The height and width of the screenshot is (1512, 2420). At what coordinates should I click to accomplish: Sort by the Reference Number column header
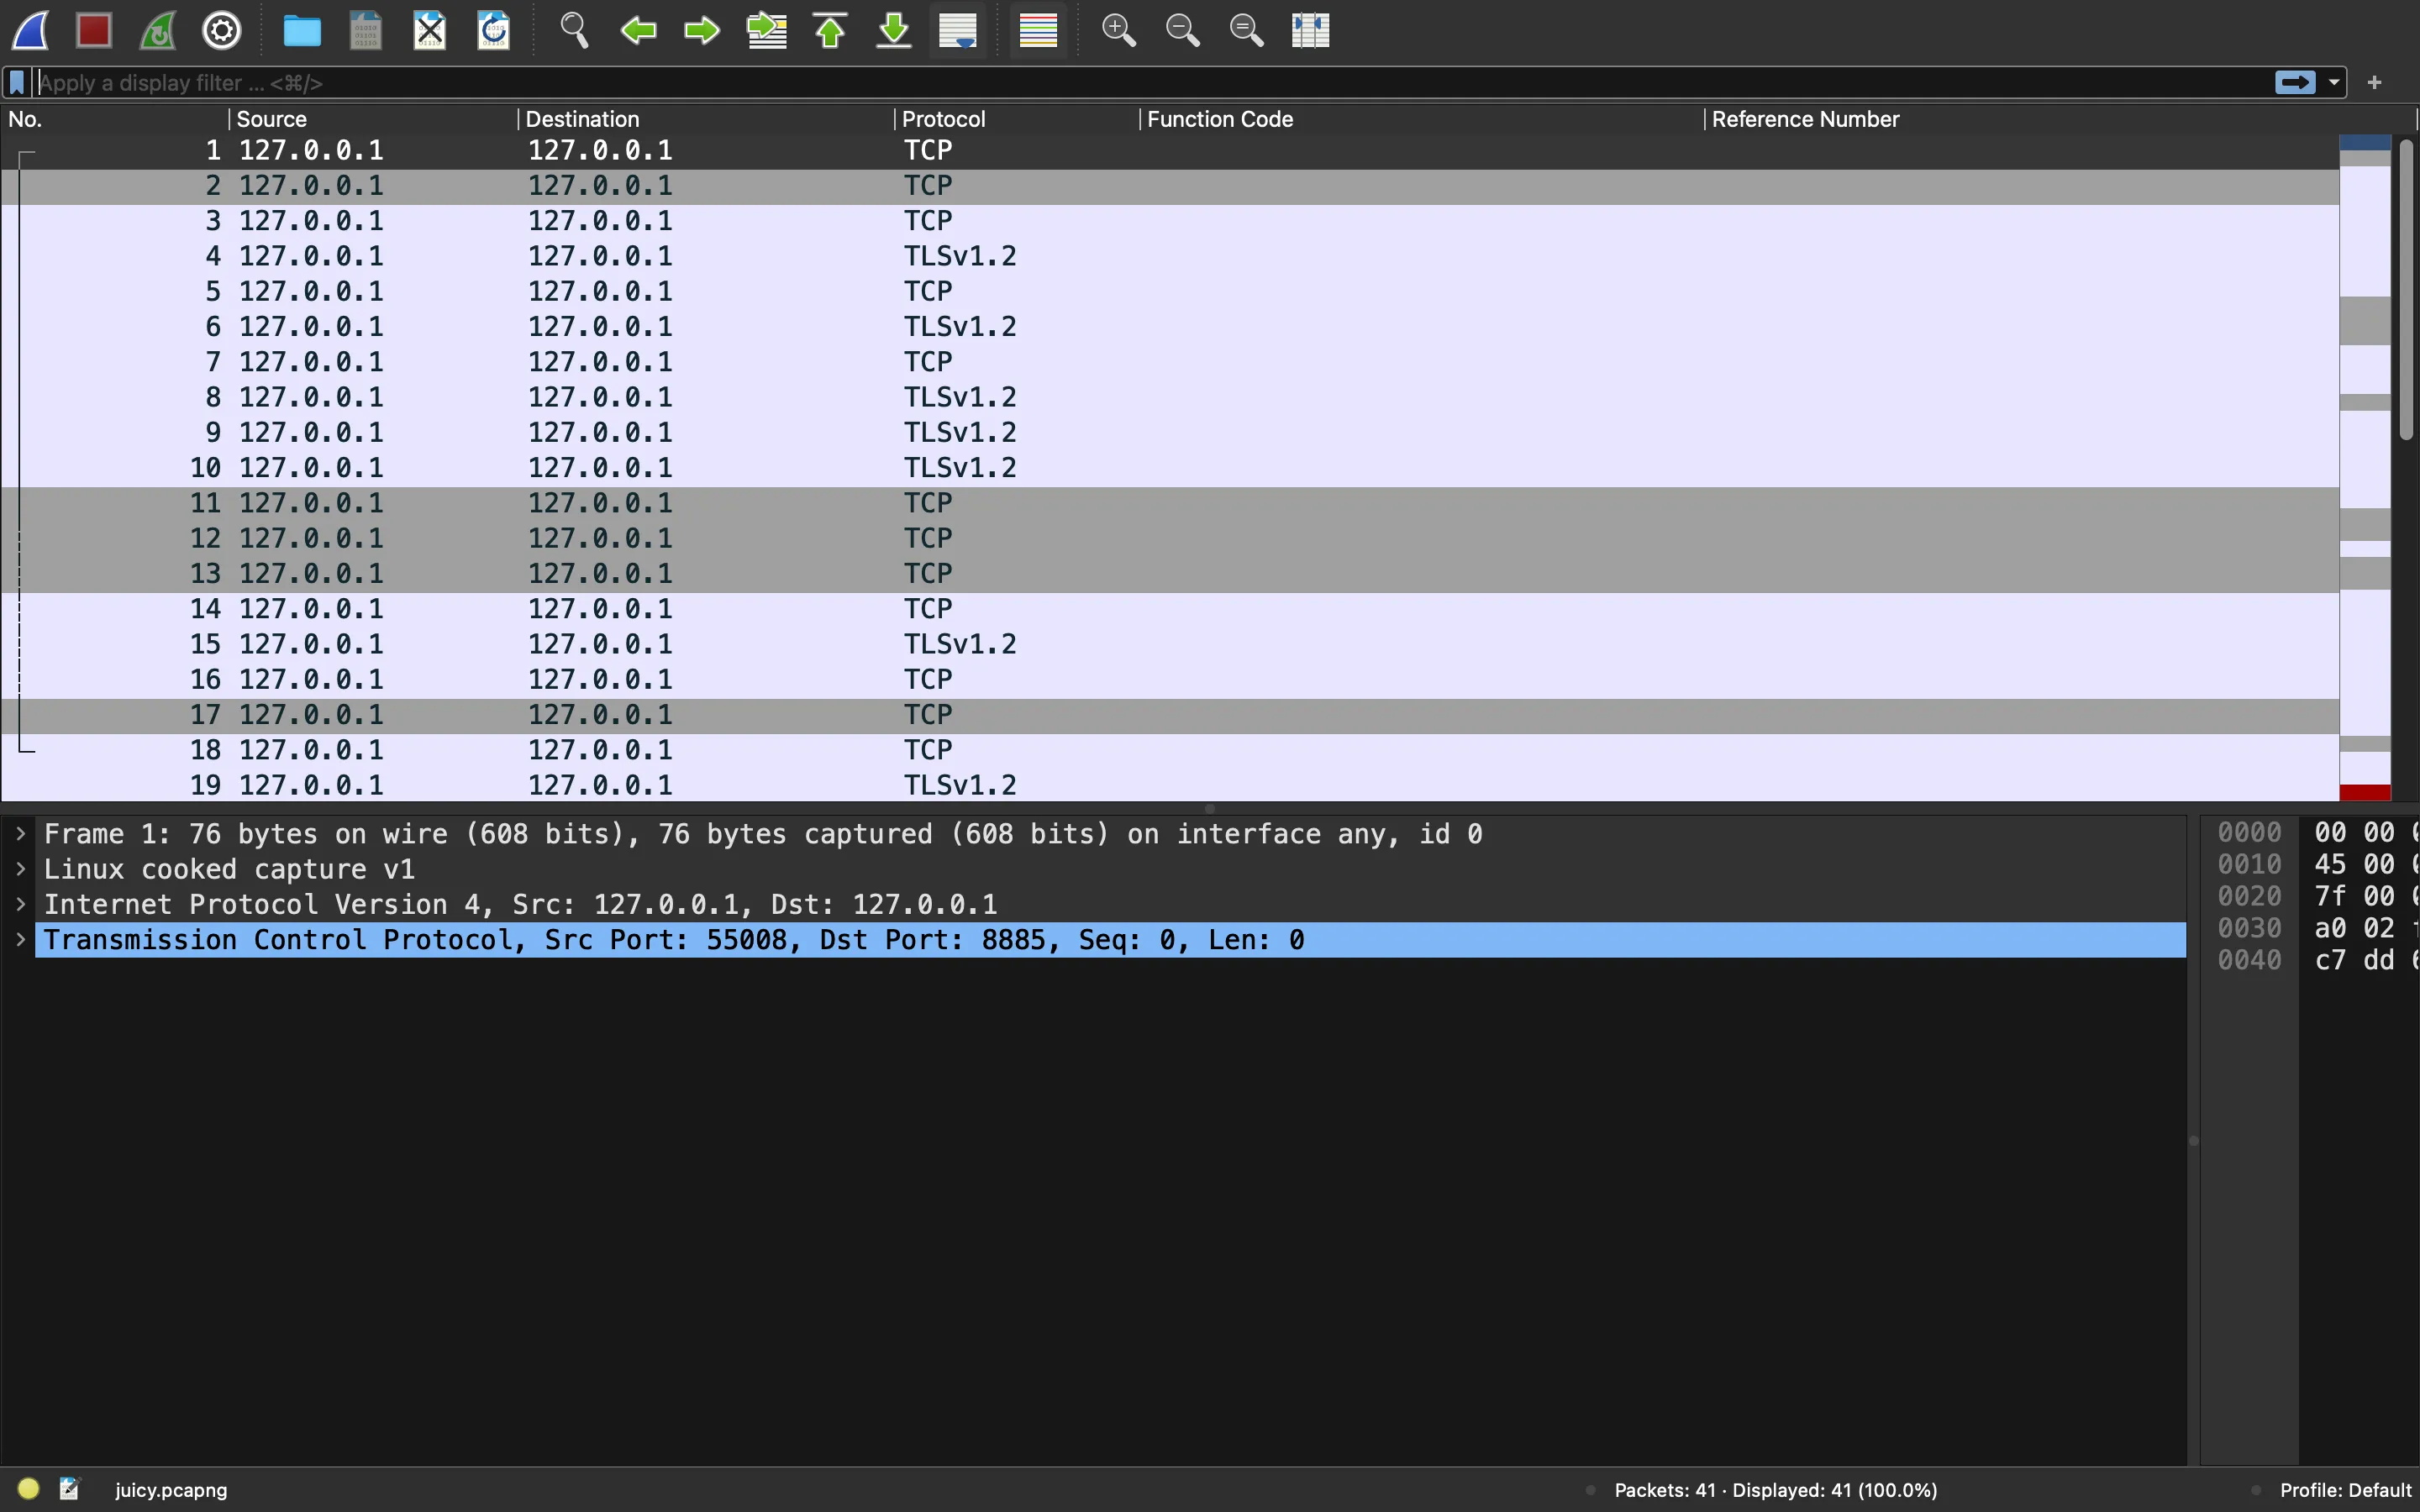[x=2060, y=119]
